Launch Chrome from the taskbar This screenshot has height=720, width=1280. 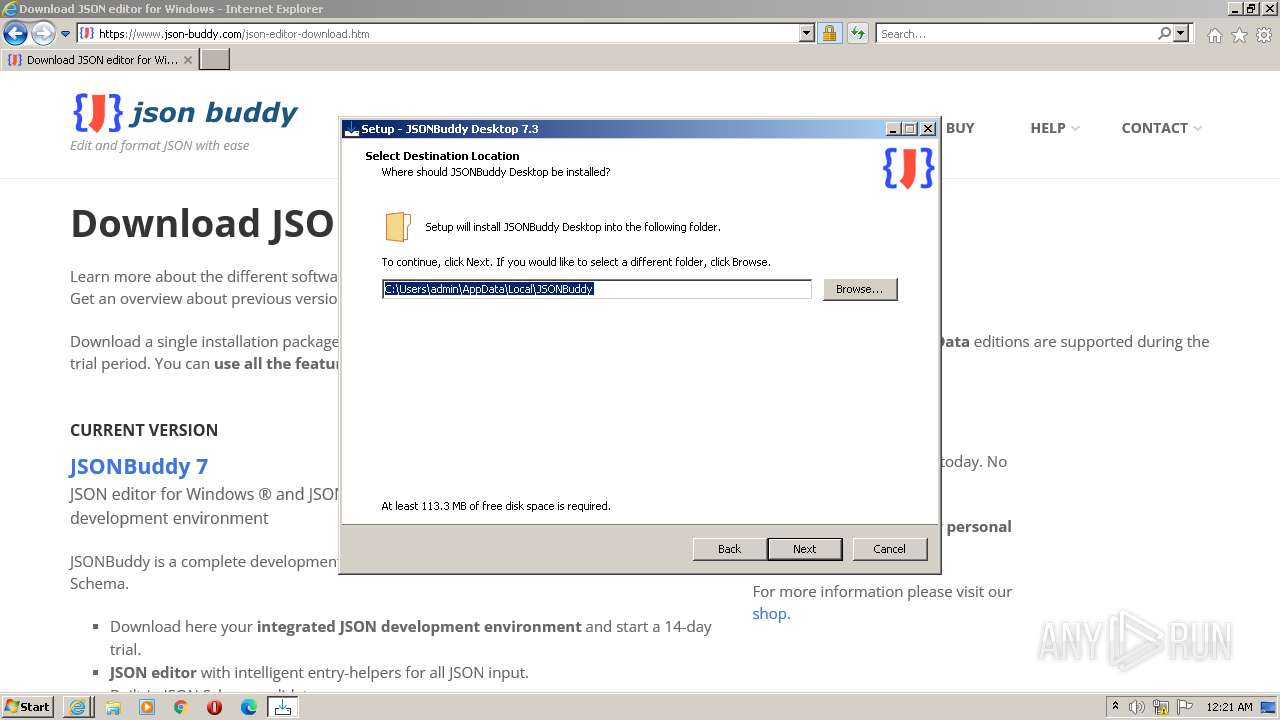coord(181,707)
